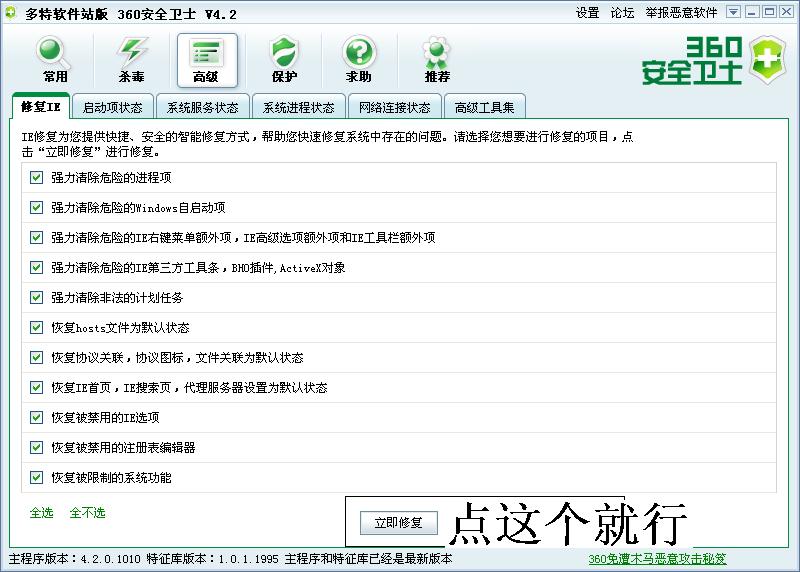Switch to the 高级工具集 tab

(484, 107)
